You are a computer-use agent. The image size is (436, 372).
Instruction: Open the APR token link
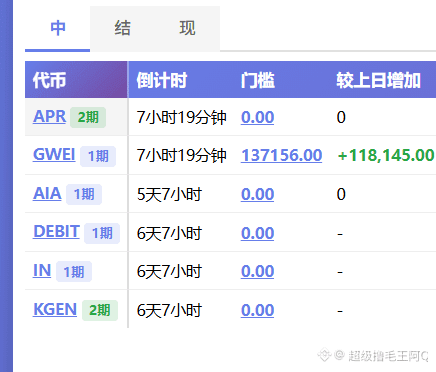tap(50, 117)
